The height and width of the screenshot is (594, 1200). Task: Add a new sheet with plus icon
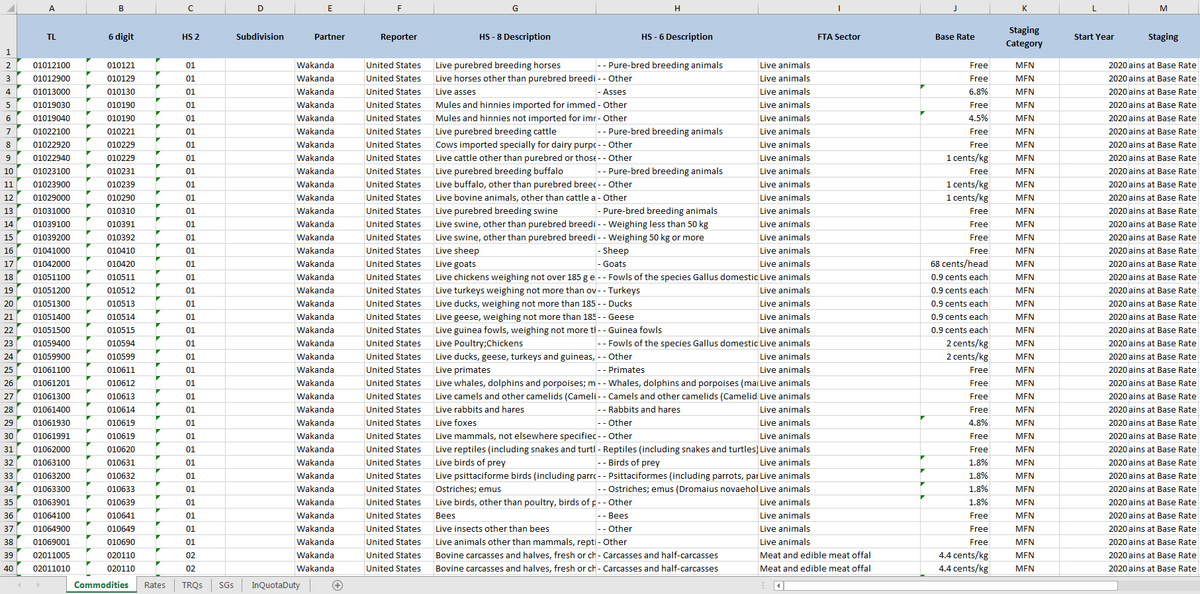coord(337,585)
